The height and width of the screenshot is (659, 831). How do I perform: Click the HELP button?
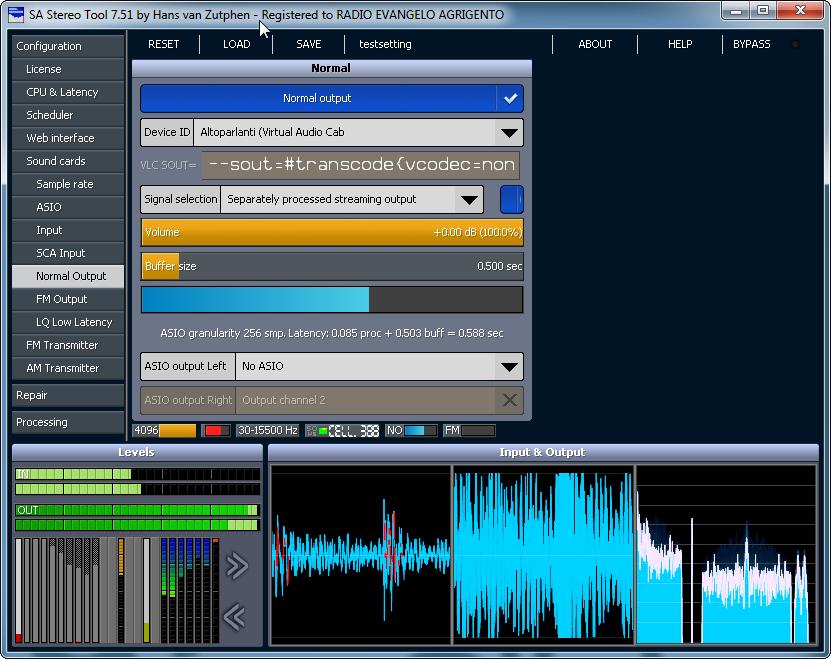pos(680,45)
